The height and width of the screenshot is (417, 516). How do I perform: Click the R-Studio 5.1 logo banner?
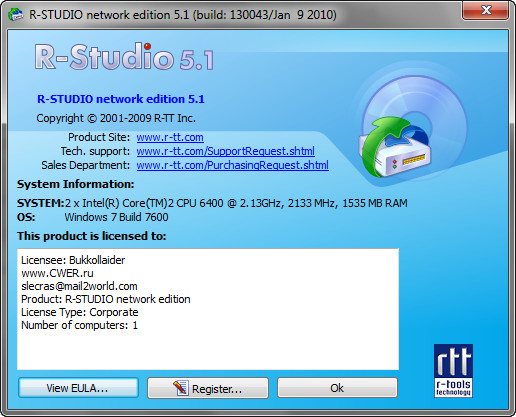tap(124, 57)
